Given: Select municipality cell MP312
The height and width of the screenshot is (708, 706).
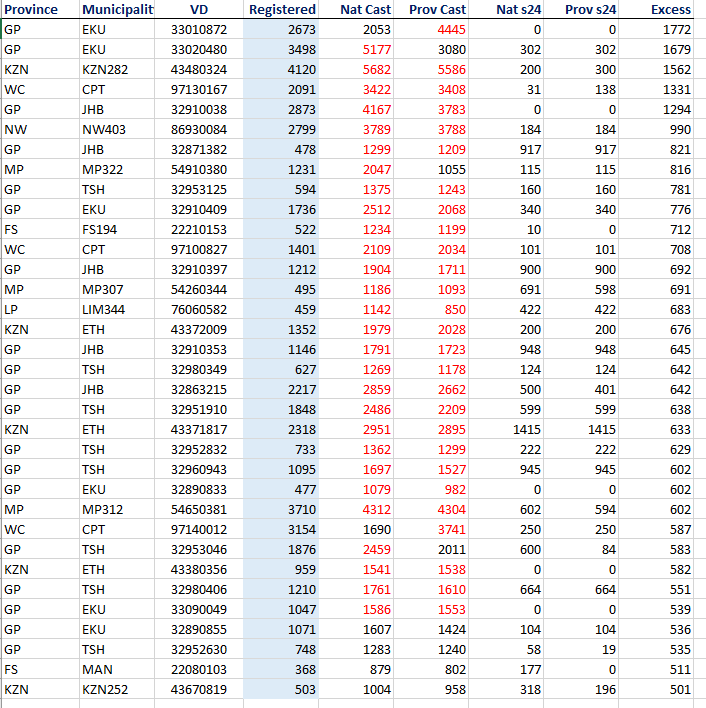Looking at the screenshot, I should click(102, 510).
